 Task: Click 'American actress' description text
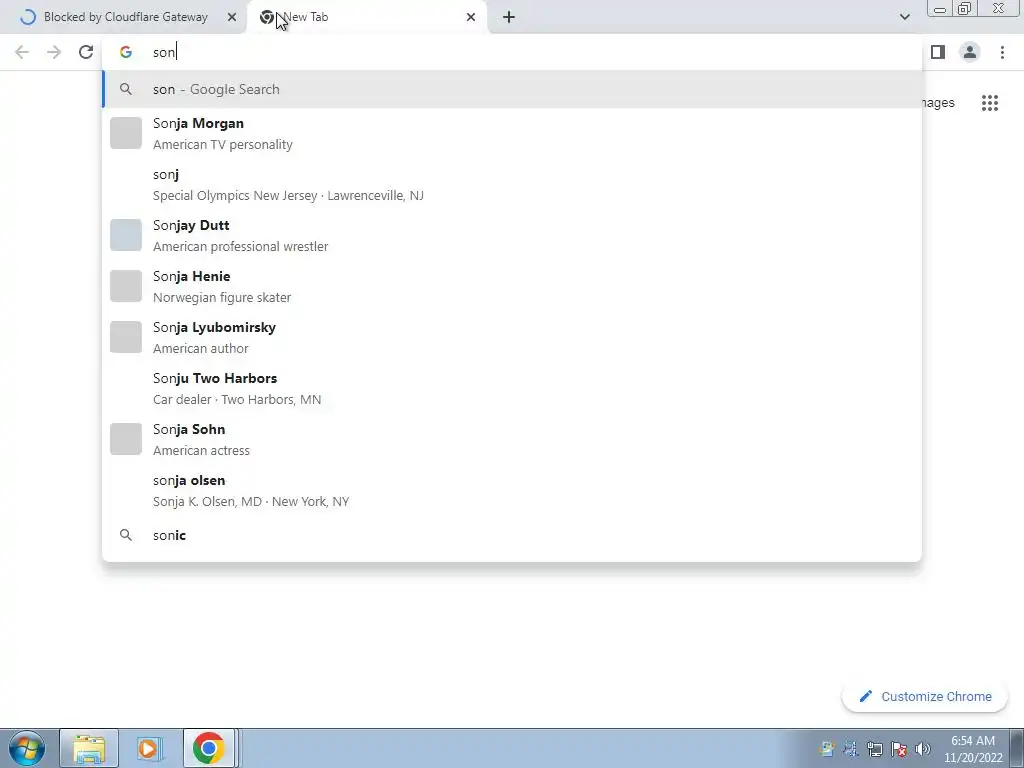click(201, 450)
